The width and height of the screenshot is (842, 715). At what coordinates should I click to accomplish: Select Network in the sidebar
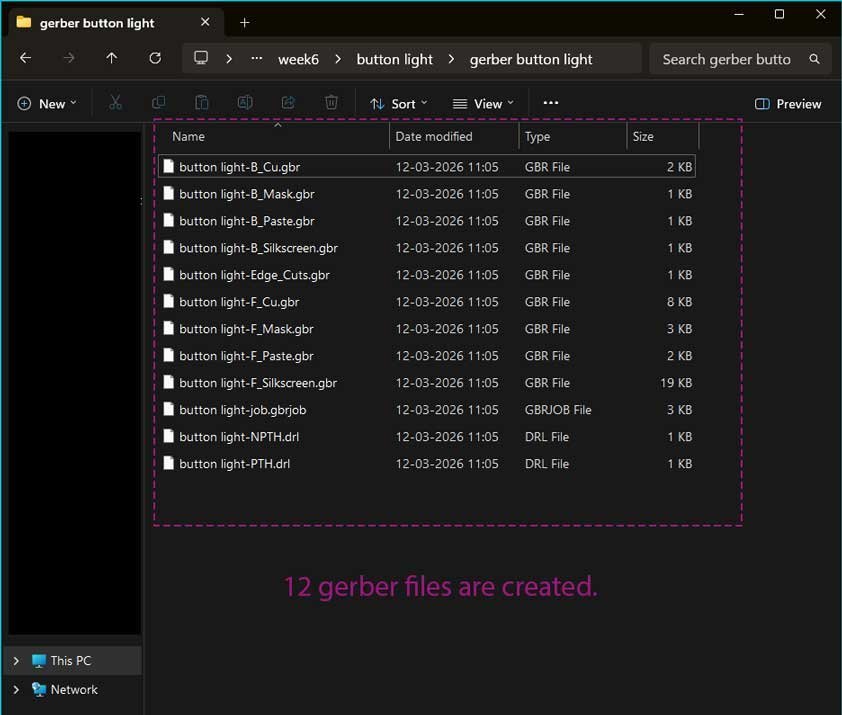click(x=73, y=689)
